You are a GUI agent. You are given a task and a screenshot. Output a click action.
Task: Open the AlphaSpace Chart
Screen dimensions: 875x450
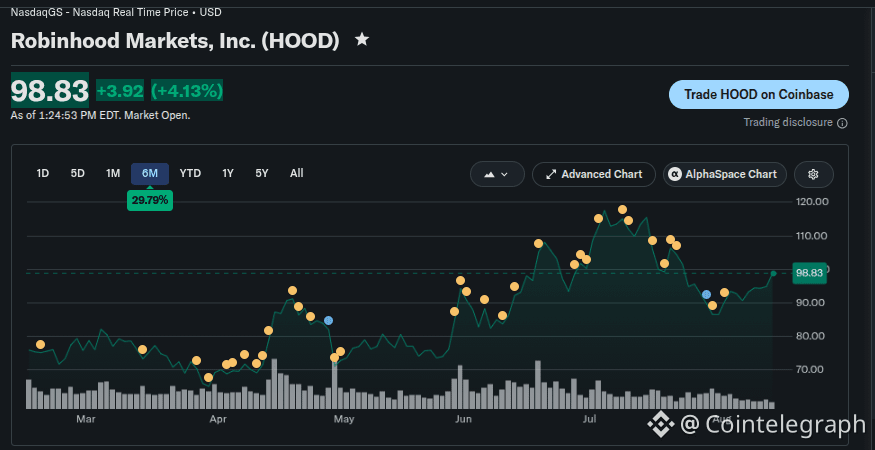click(x=724, y=174)
